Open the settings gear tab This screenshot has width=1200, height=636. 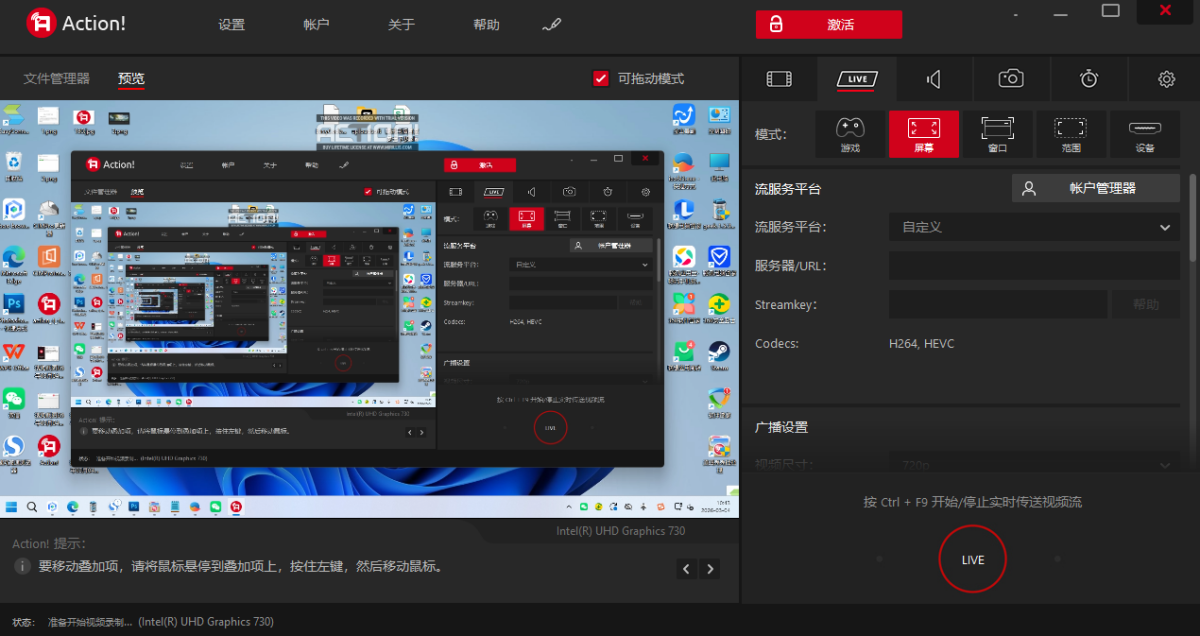pos(1166,79)
